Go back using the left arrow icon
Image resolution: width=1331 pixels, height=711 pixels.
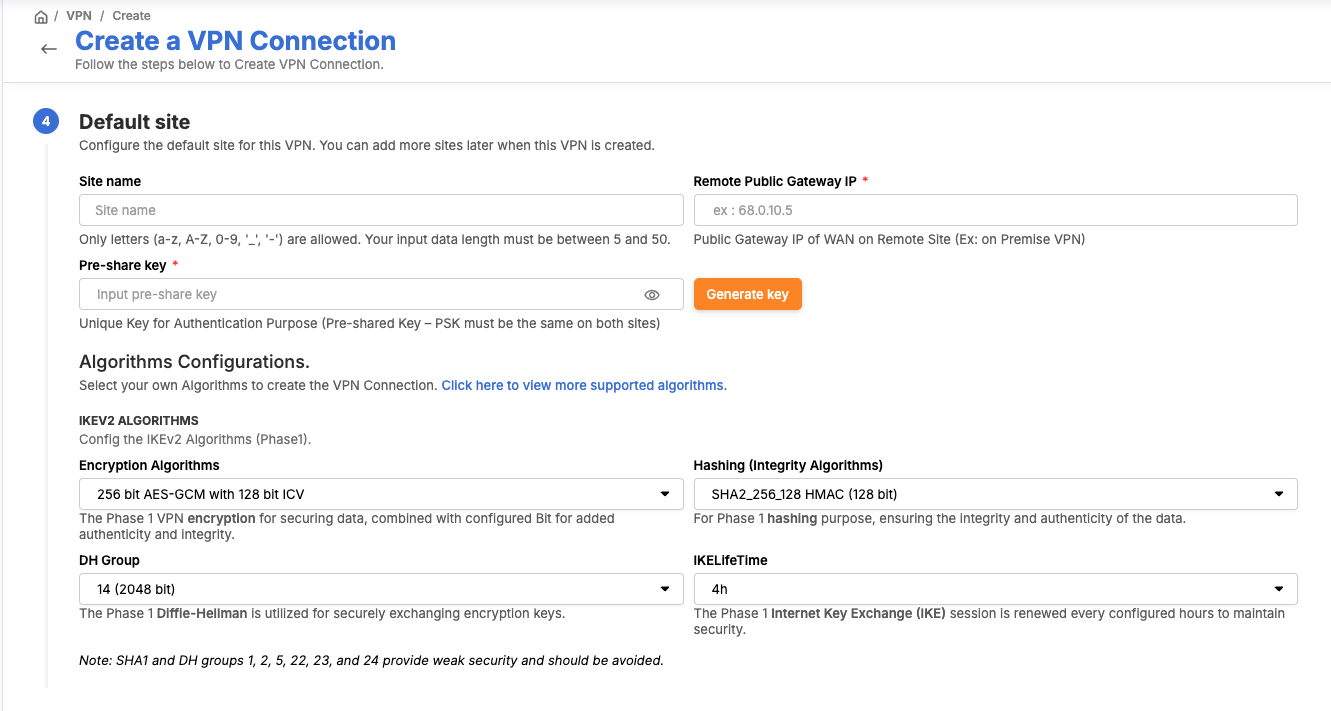click(49, 49)
